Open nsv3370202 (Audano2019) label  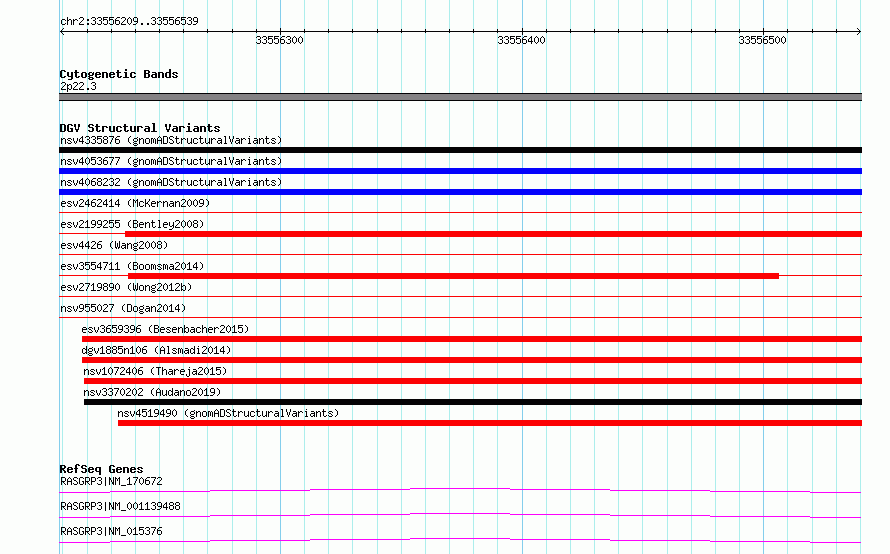(x=152, y=392)
